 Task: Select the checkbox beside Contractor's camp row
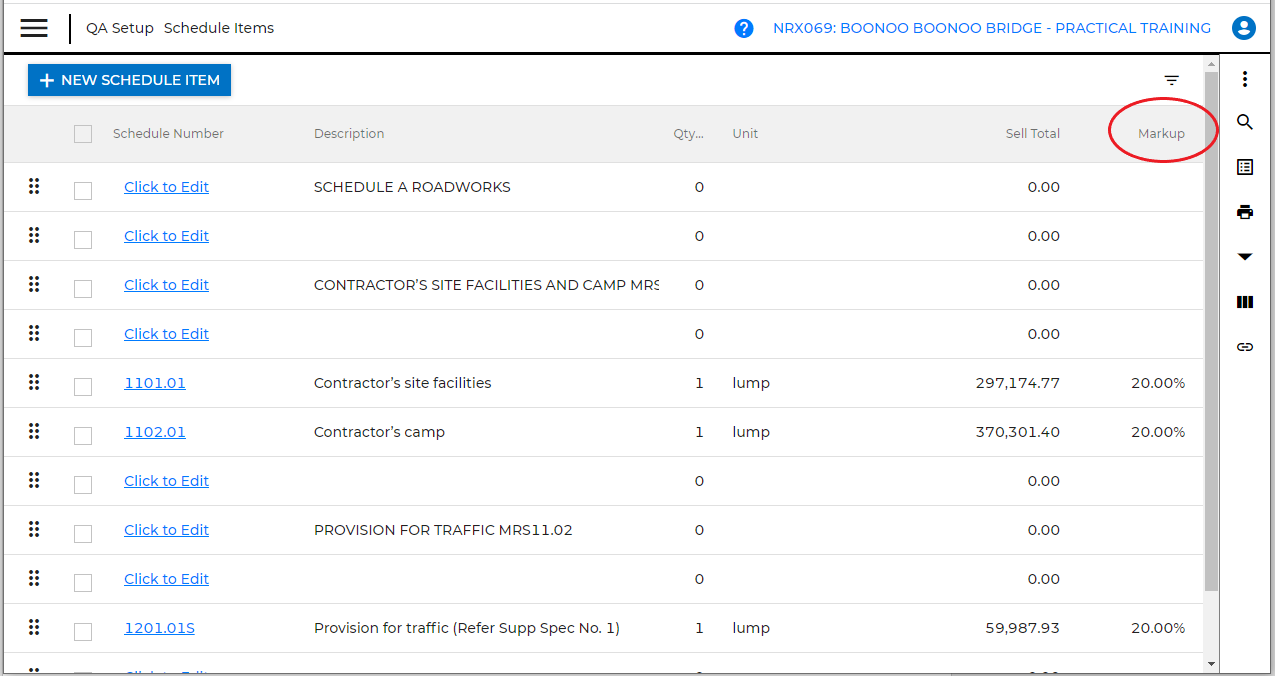click(83, 435)
